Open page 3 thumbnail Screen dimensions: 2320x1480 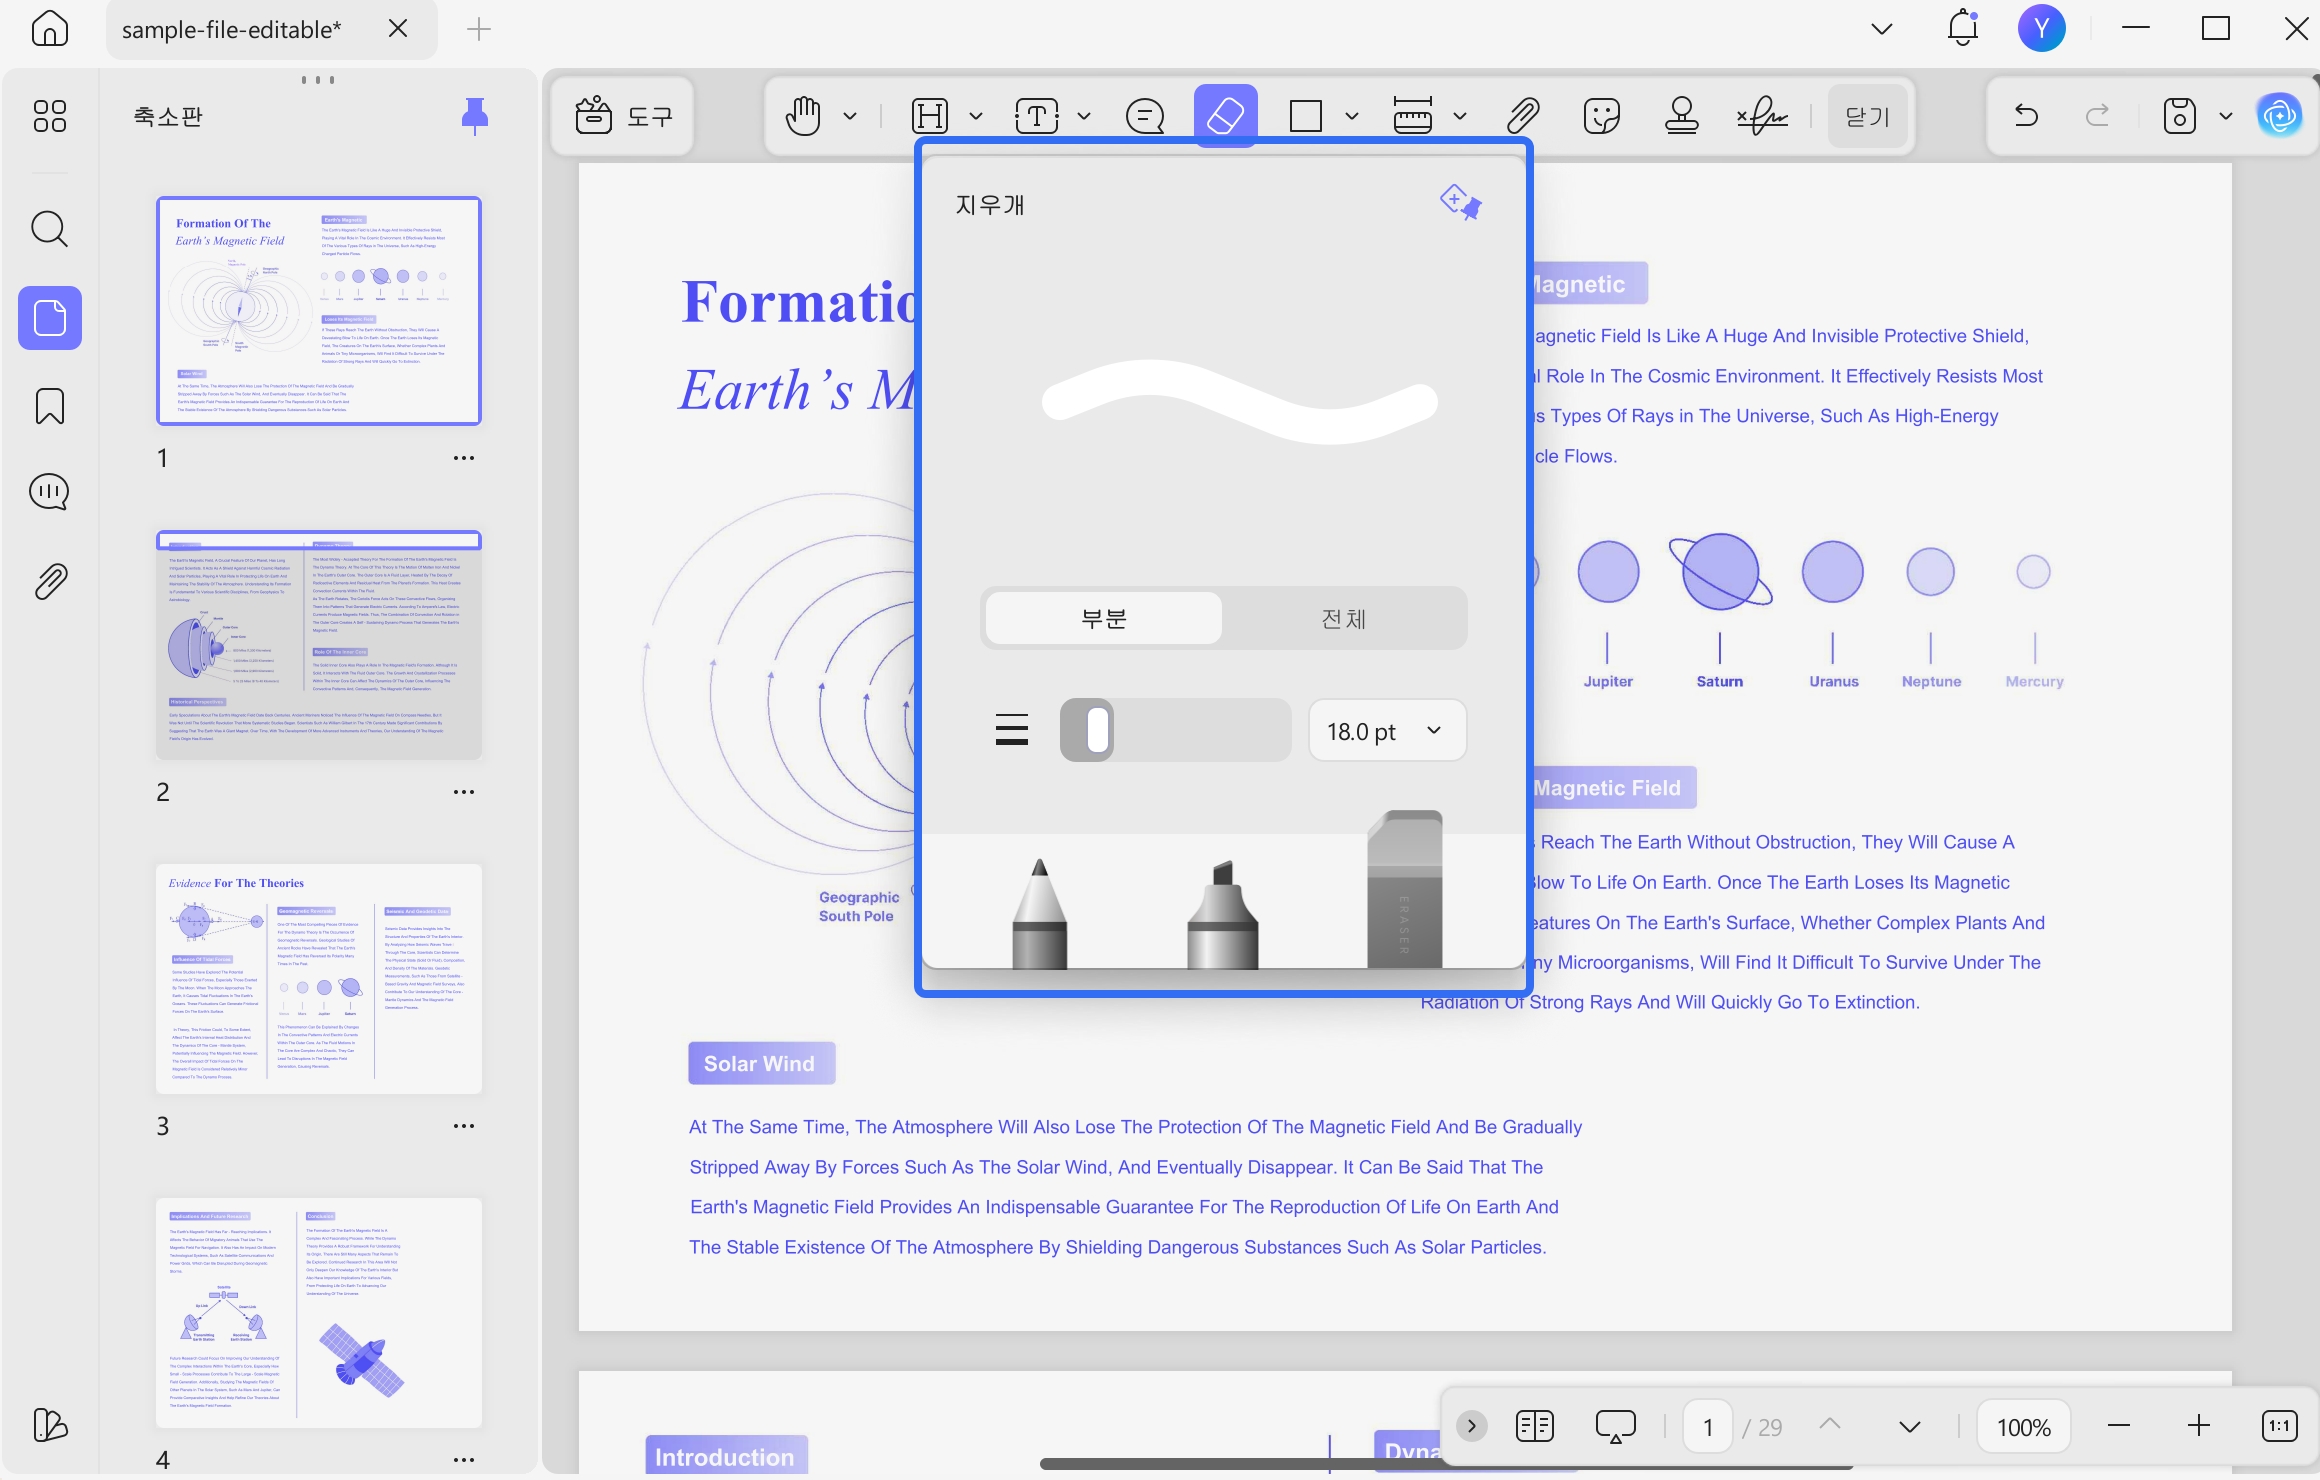[x=319, y=979]
